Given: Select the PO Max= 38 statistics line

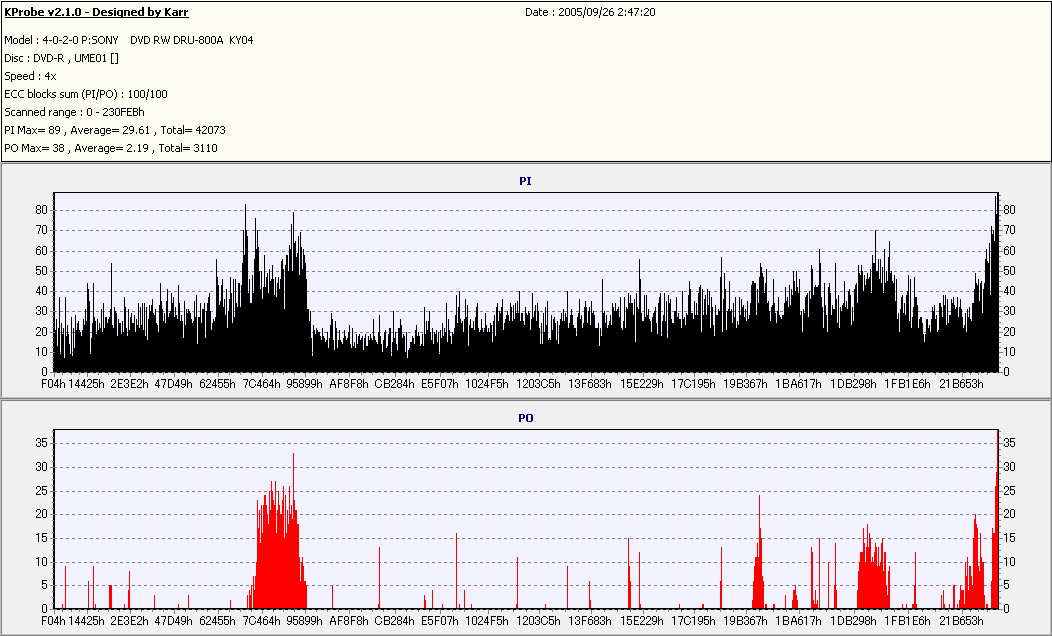Looking at the screenshot, I should point(111,148).
